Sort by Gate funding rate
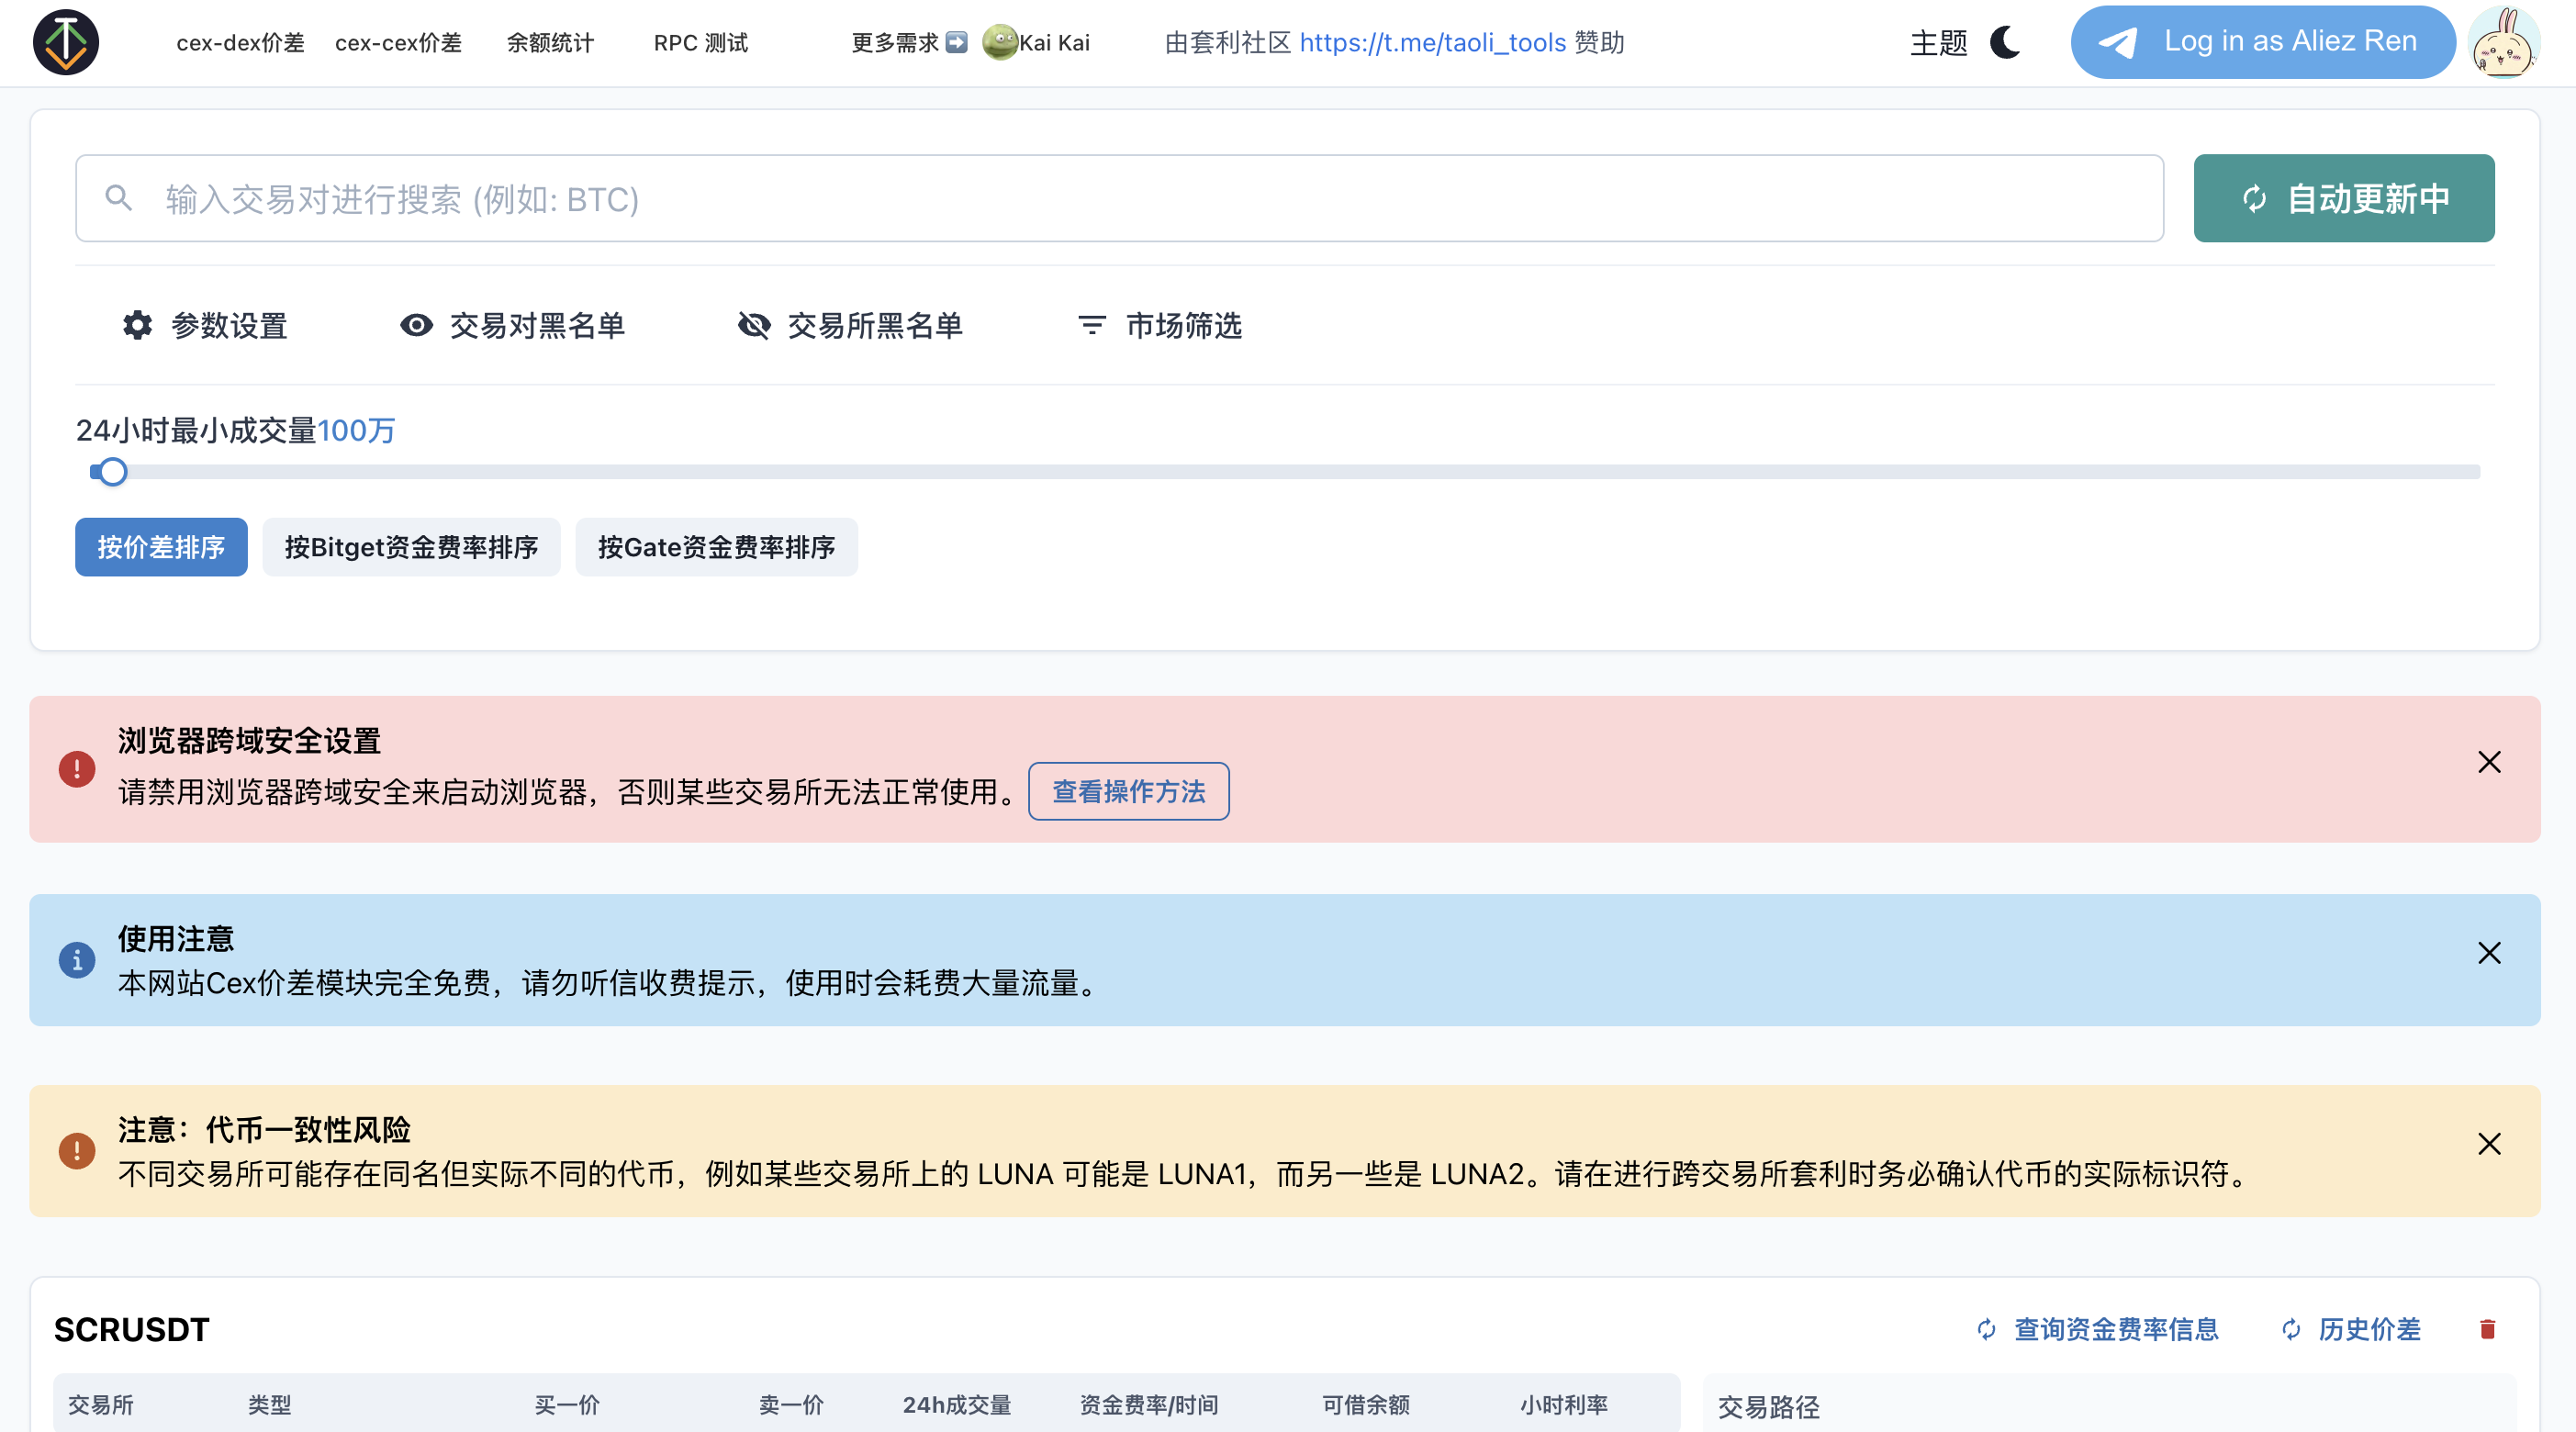The height and width of the screenshot is (1432, 2576). [716, 547]
